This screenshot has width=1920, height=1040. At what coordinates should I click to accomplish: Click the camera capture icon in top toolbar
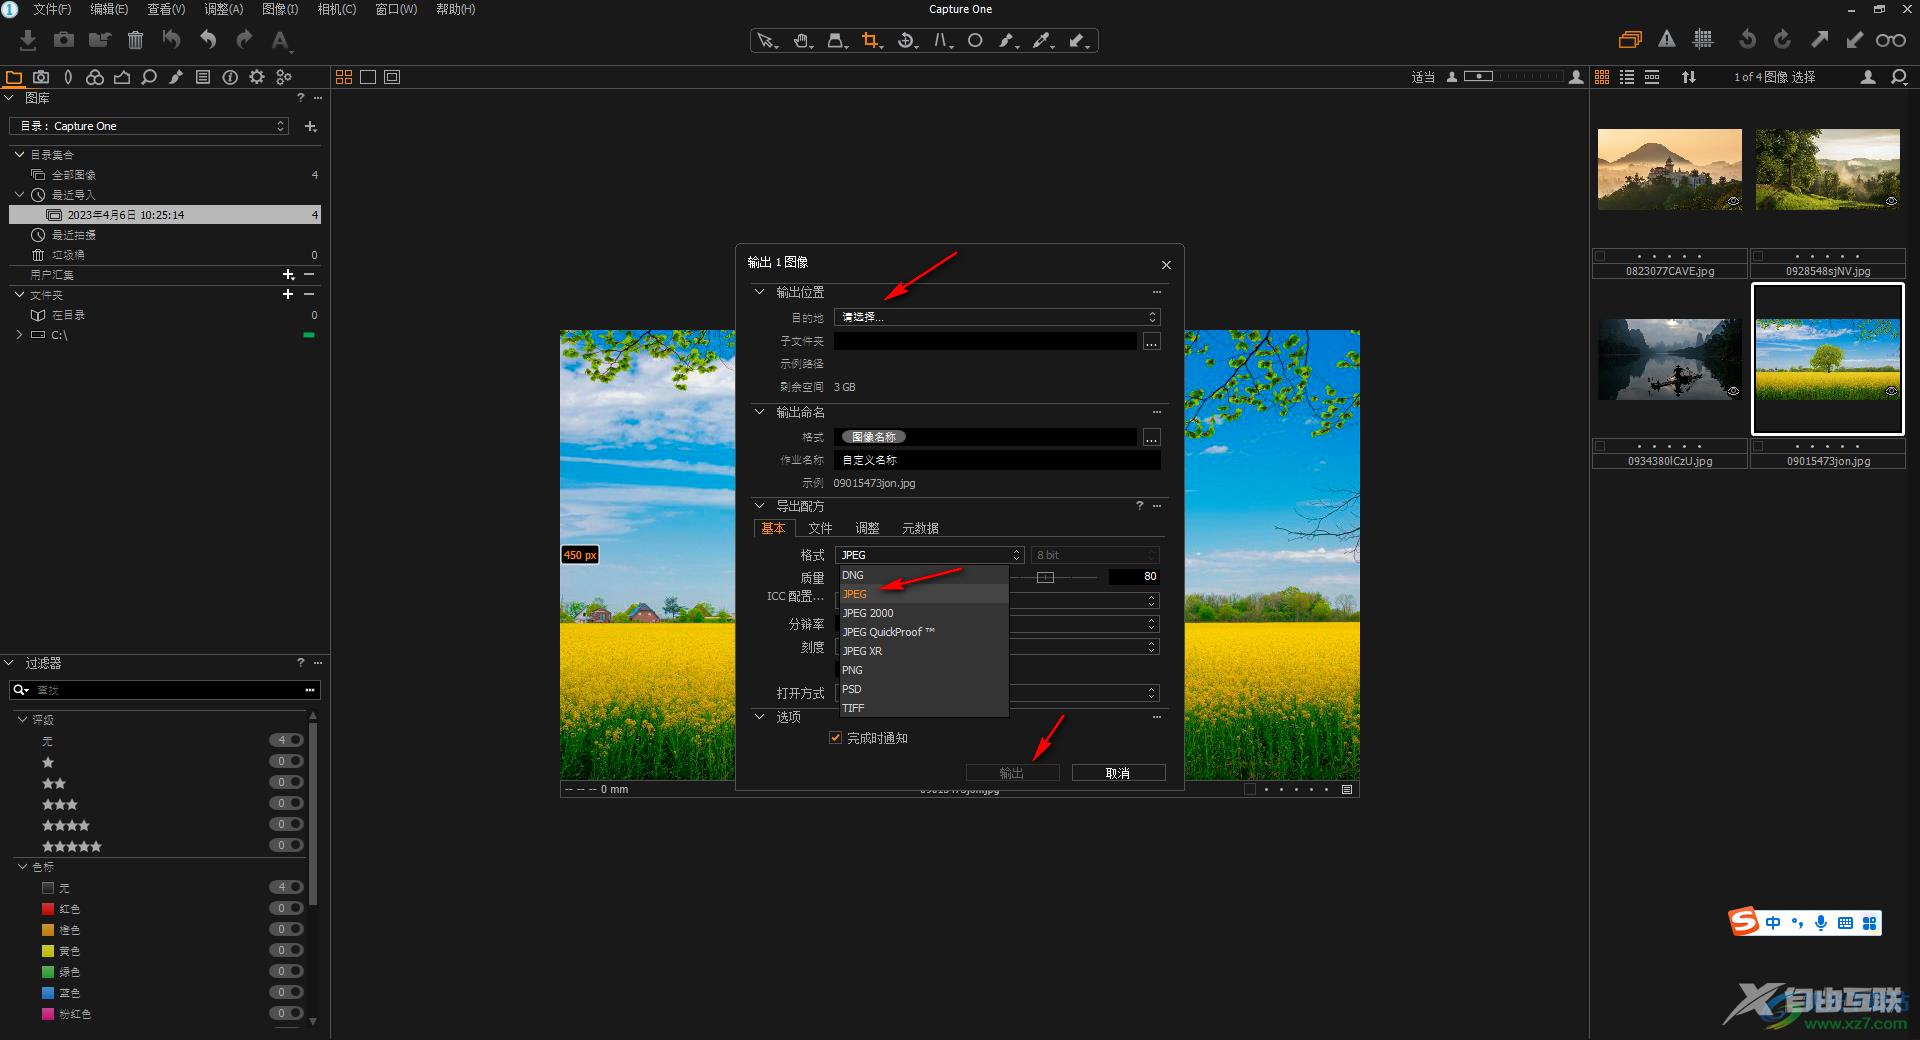(64, 40)
